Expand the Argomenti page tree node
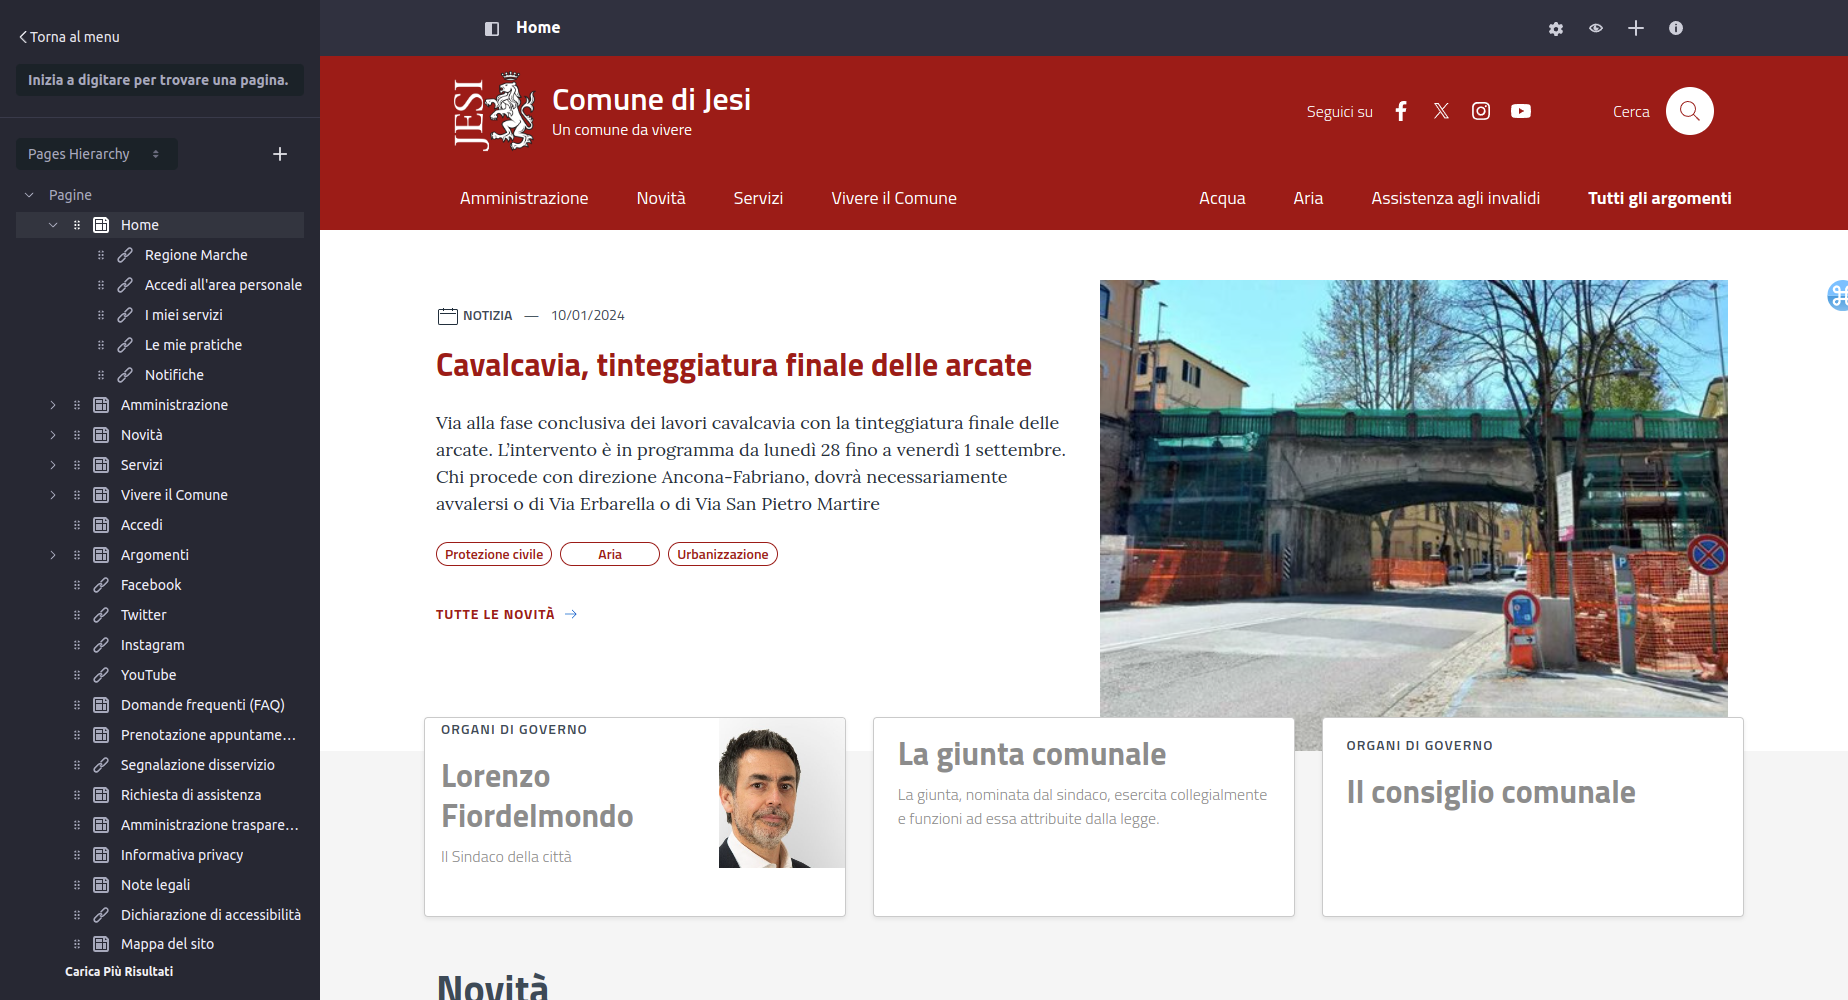The height and width of the screenshot is (1000, 1848). point(53,555)
